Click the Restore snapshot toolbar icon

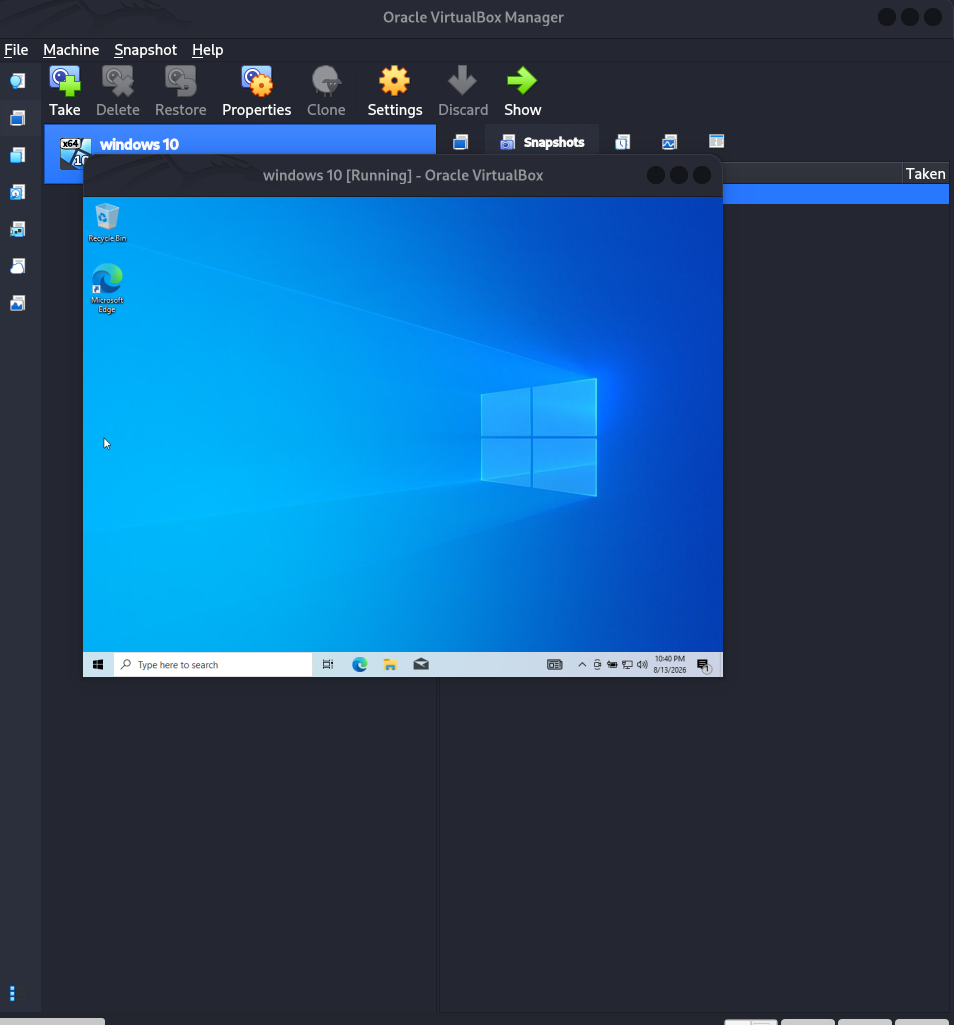pyautogui.click(x=180, y=81)
